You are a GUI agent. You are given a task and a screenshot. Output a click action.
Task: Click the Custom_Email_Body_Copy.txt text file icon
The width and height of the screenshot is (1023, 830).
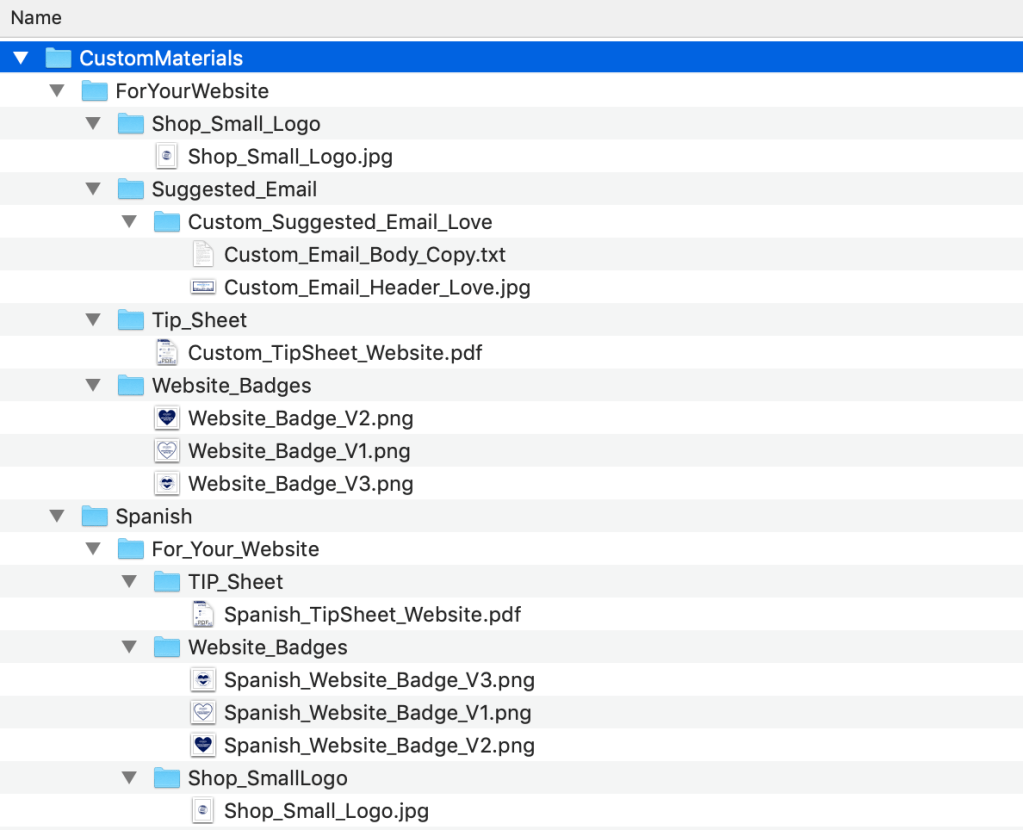(x=203, y=255)
